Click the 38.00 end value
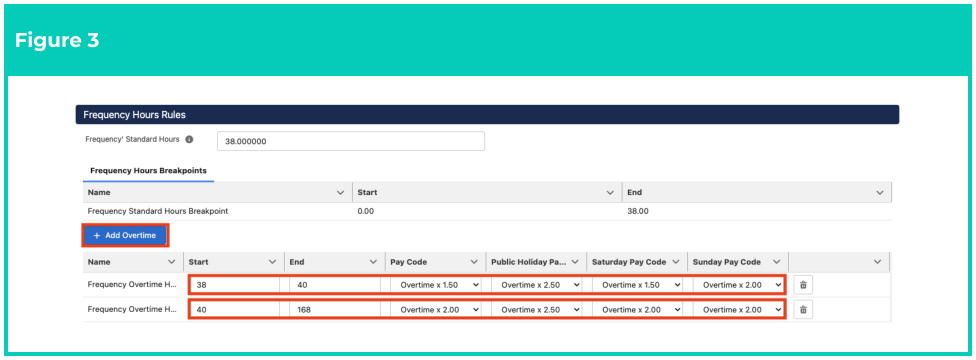976x360 pixels. point(637,211)
